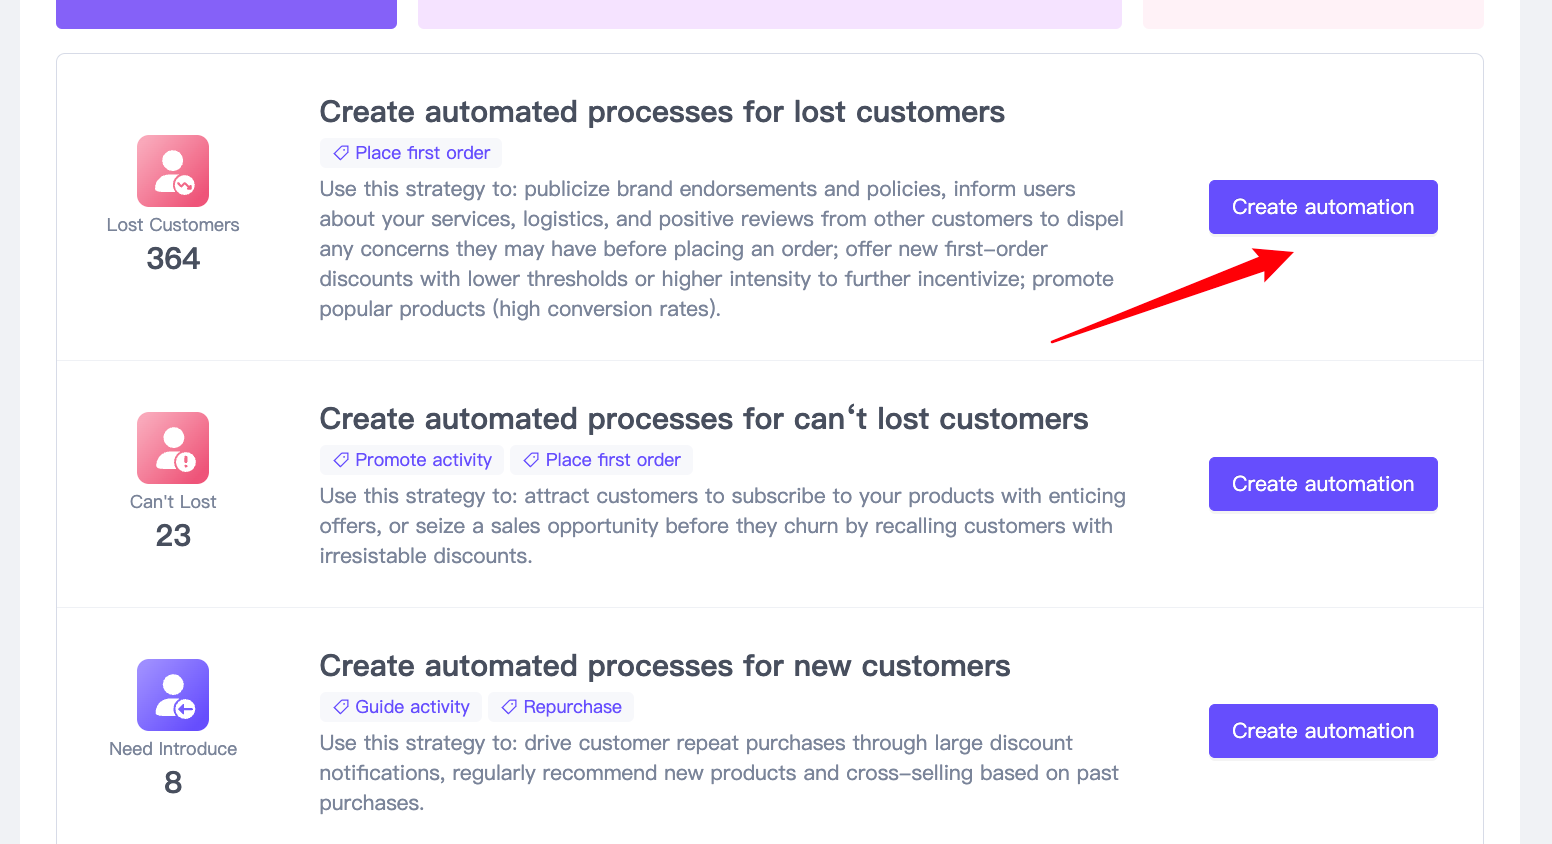Open the can't lost customers process heading

[x=703, y=419]
